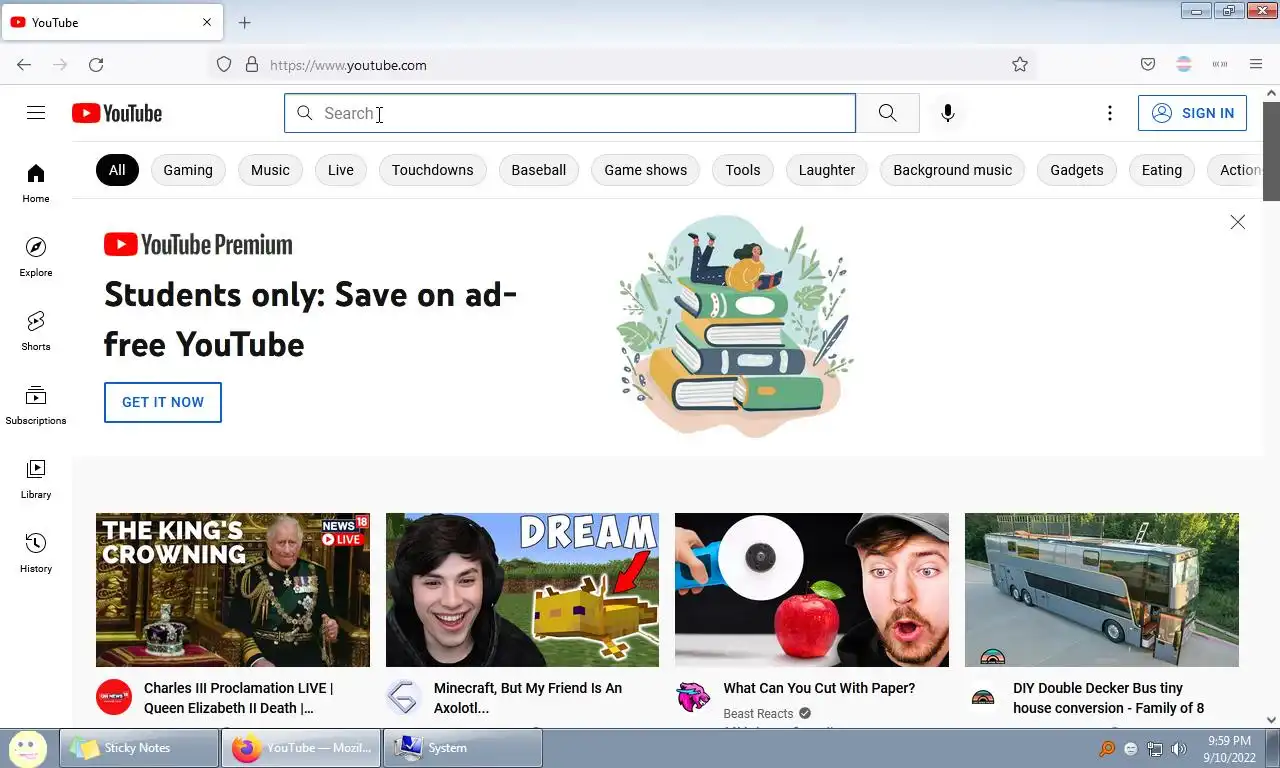Open The King's Crowning video thumbnail
Viewport: 1280px width, 768px height.
(233, 590)
